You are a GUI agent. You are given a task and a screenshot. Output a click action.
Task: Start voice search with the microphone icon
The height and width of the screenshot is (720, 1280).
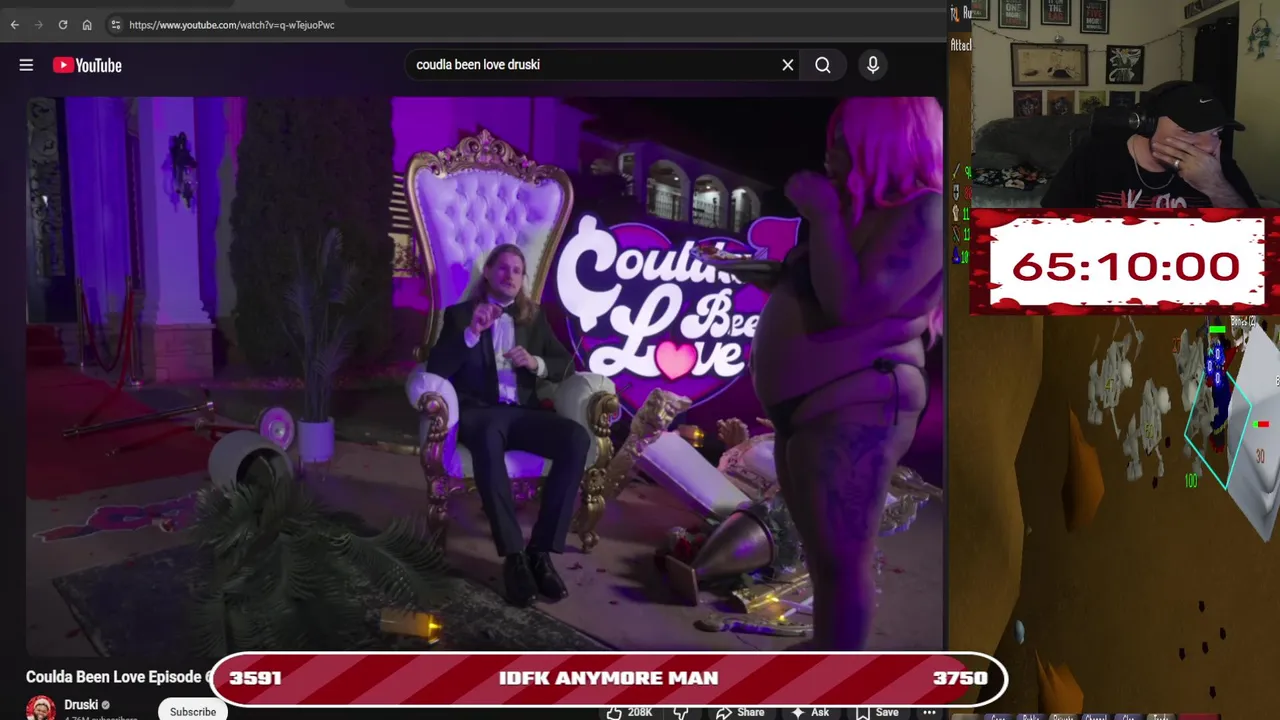tap(873, 65)
